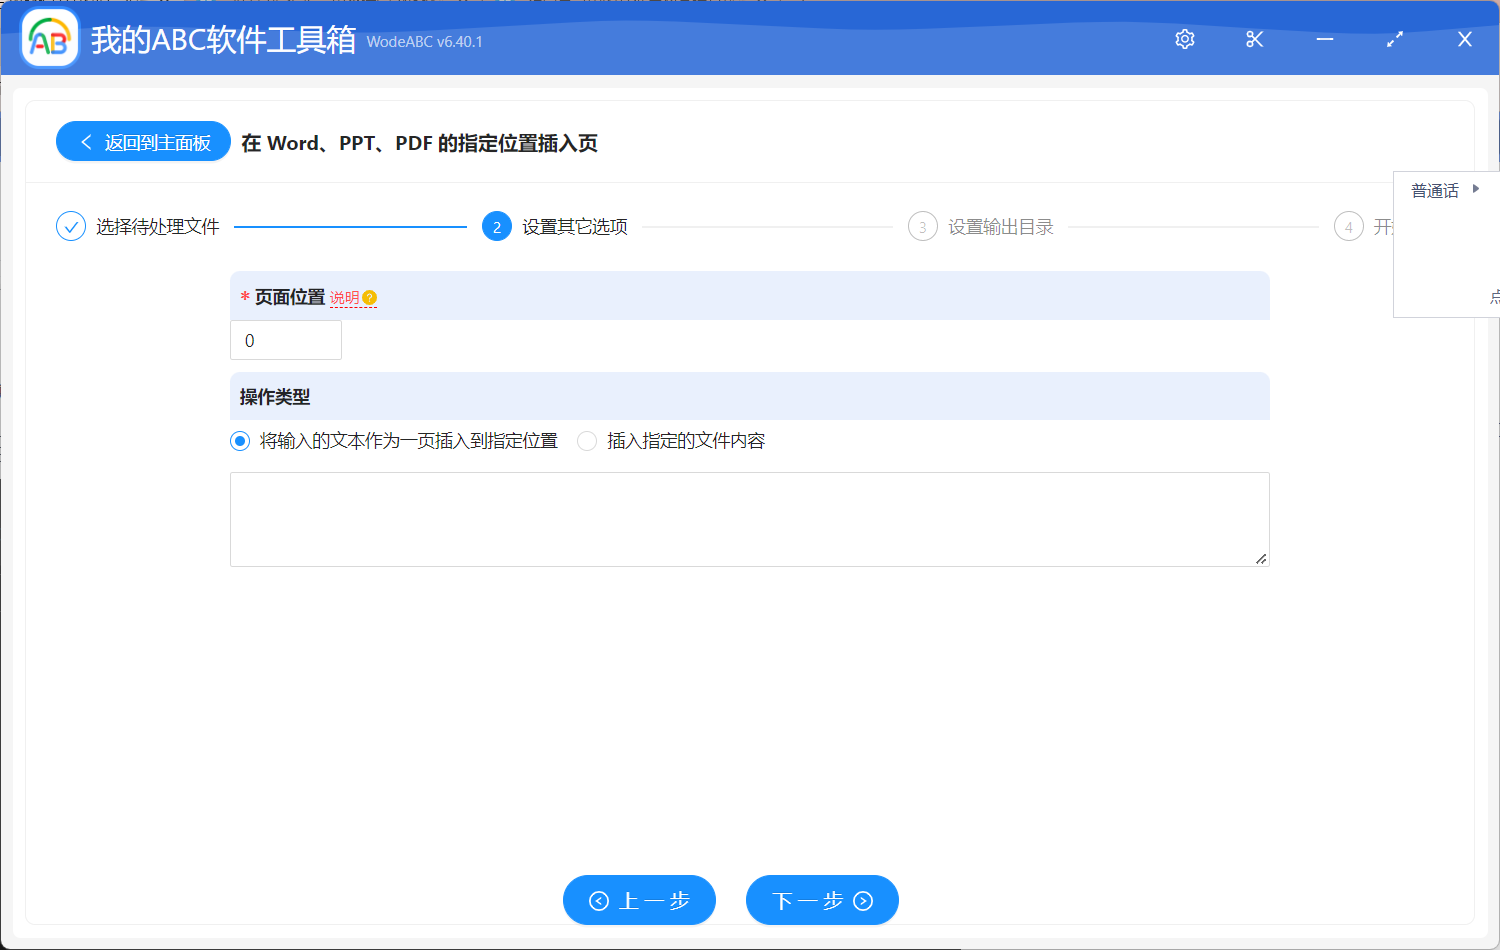Image resolution: width=1500 pixels, height=950 pixels.
Task: Click the numbered circle icon for step 2
Action: [497, 226]
